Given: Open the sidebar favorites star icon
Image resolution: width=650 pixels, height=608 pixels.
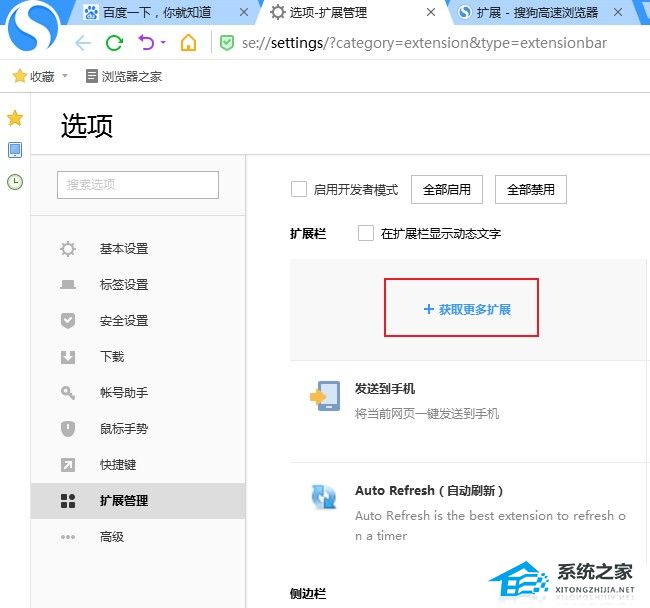Looking at the screenshot, I should (x=15, y=119).
